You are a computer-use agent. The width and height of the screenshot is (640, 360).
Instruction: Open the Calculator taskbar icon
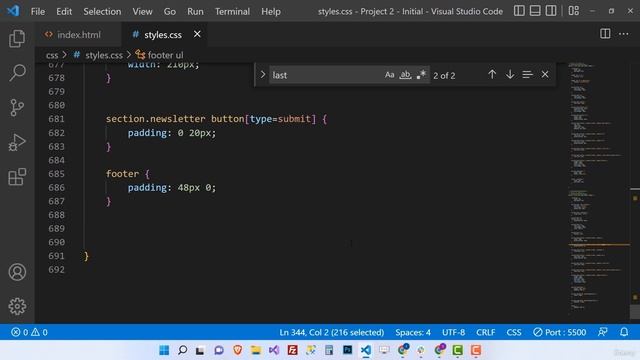329,350
